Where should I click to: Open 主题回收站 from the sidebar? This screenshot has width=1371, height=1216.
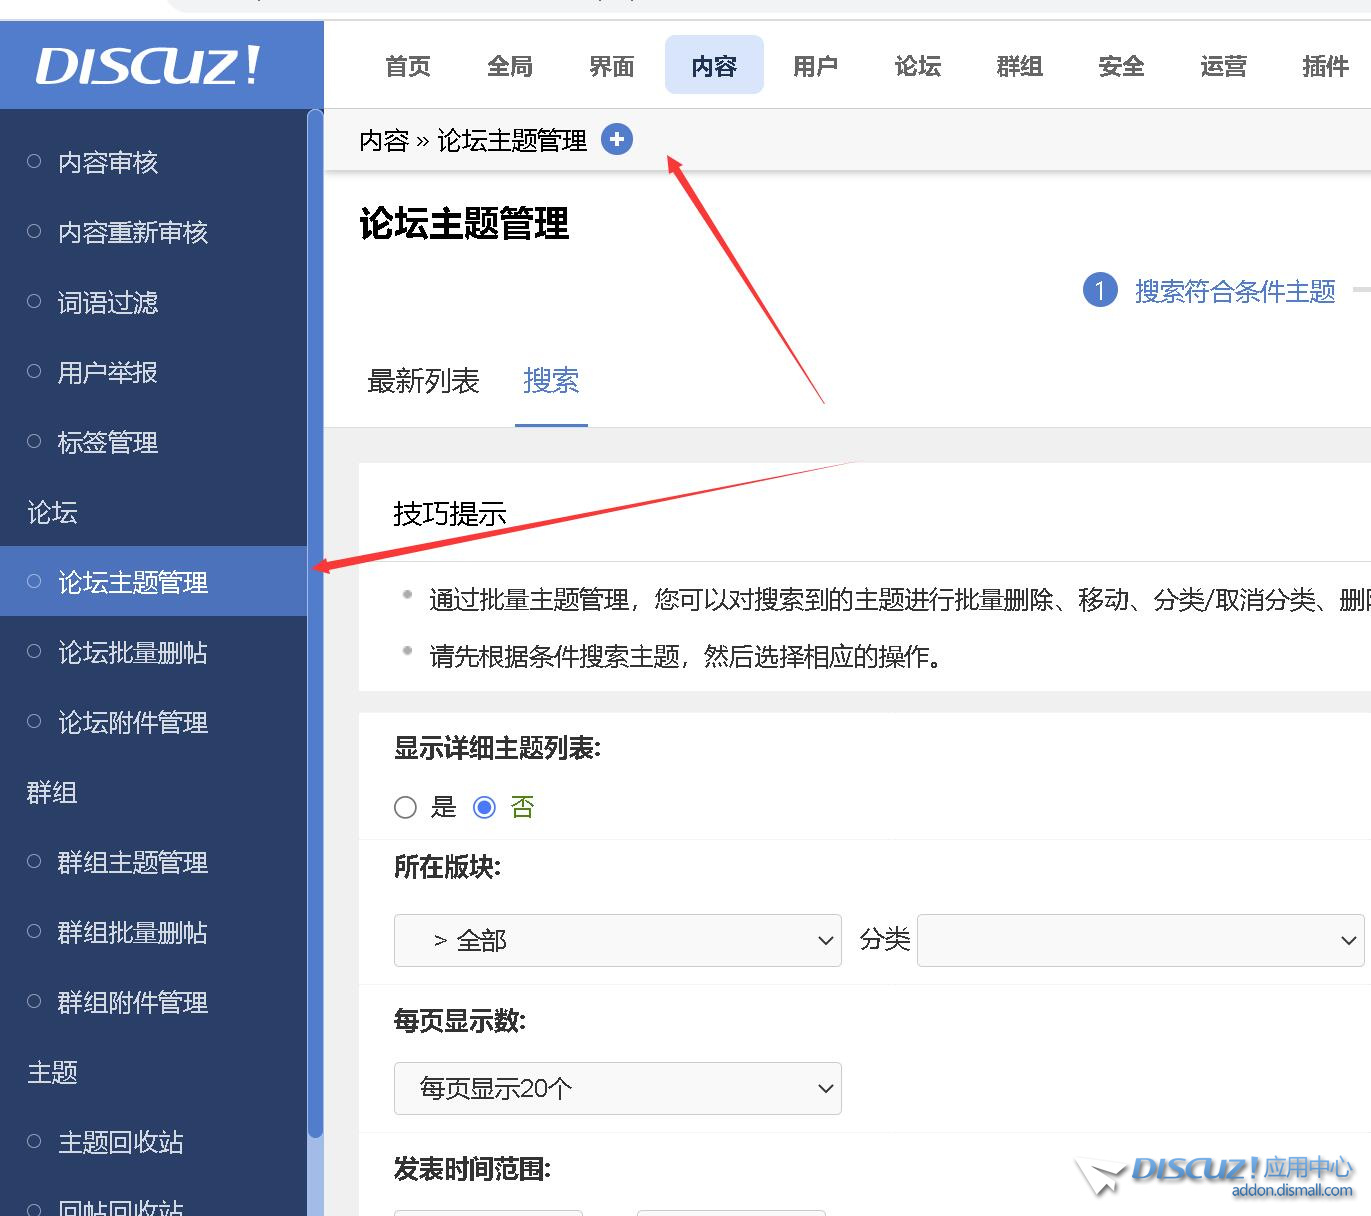120,1142
